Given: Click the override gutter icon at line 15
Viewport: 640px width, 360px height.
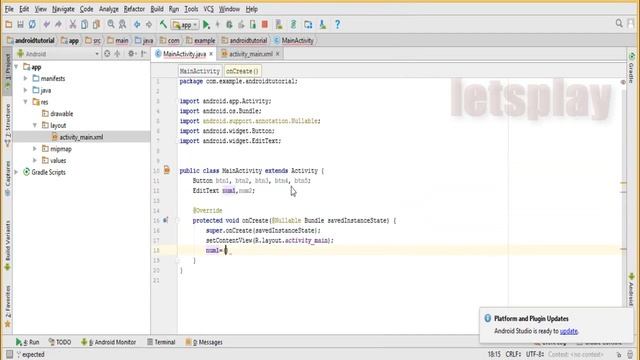Looking at the screenshot, I should click(166, 220).
